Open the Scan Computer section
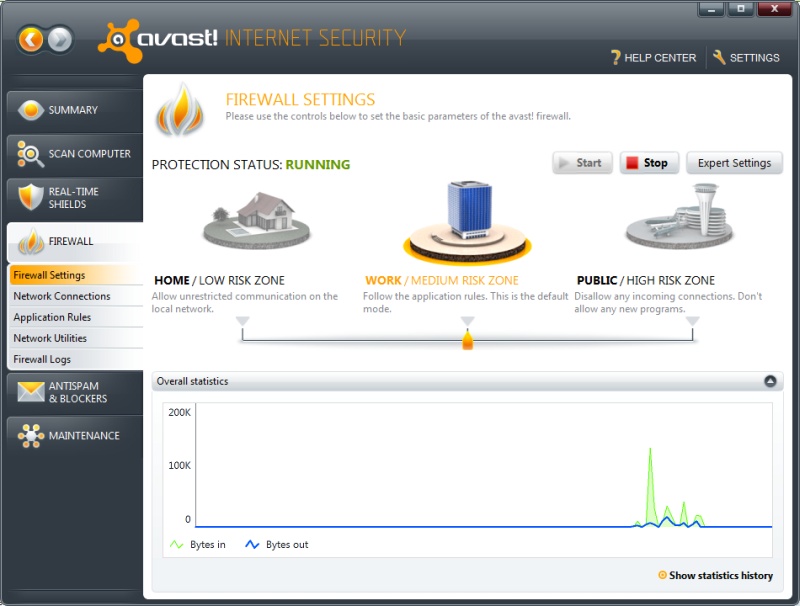The width and height of the screenshot is (800, 606). click(x=75, y=154)
